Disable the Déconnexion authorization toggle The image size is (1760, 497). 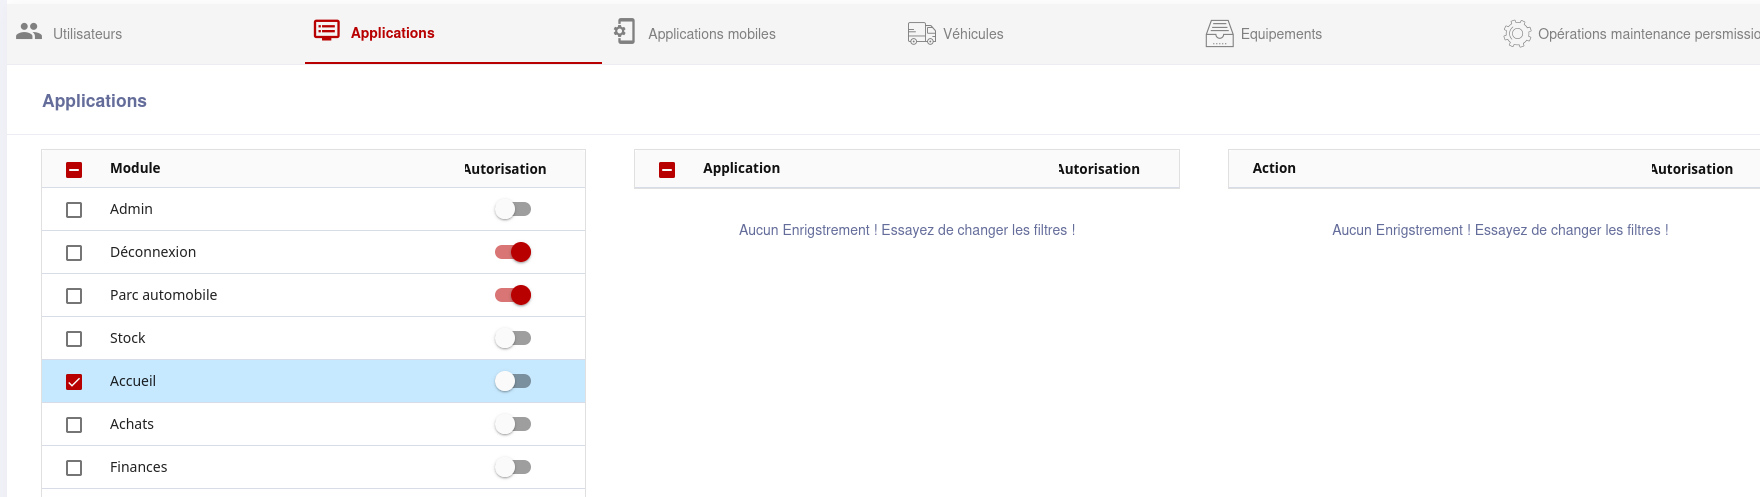coord(513,252)
